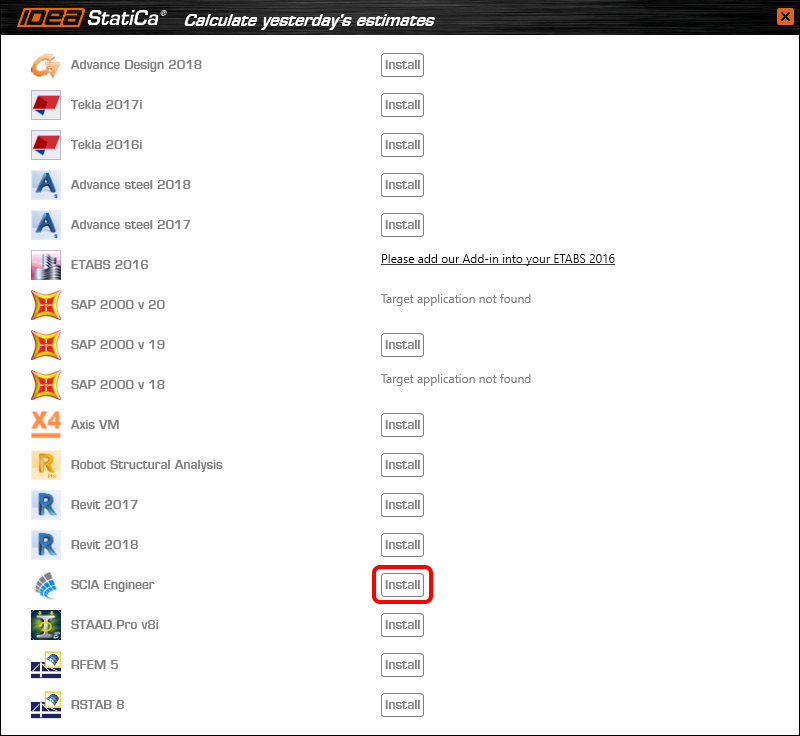Install the Revit 2017 plugin
This screenshot has width=800, height=736.
point(402,505)
